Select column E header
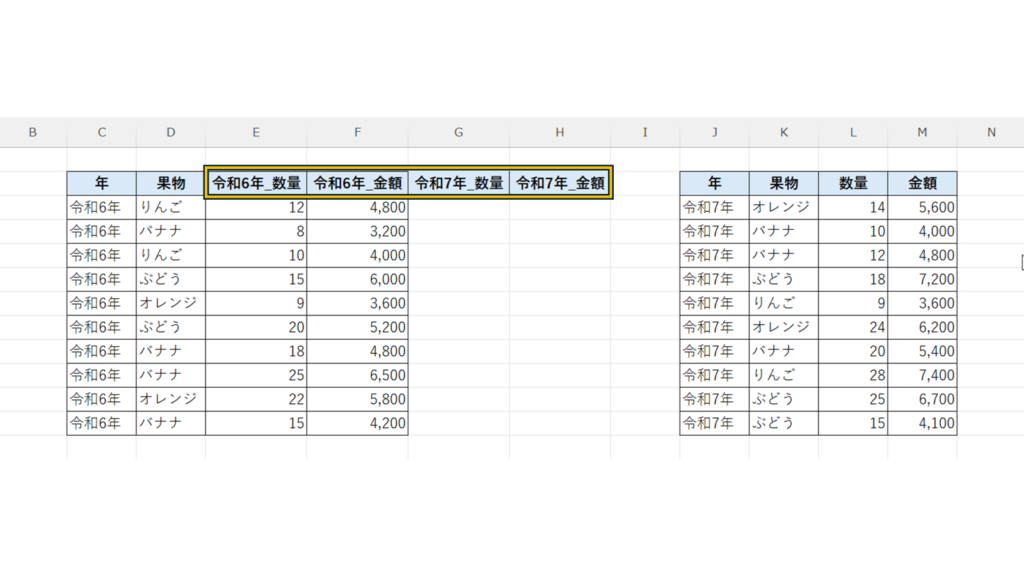 point(256,132)
